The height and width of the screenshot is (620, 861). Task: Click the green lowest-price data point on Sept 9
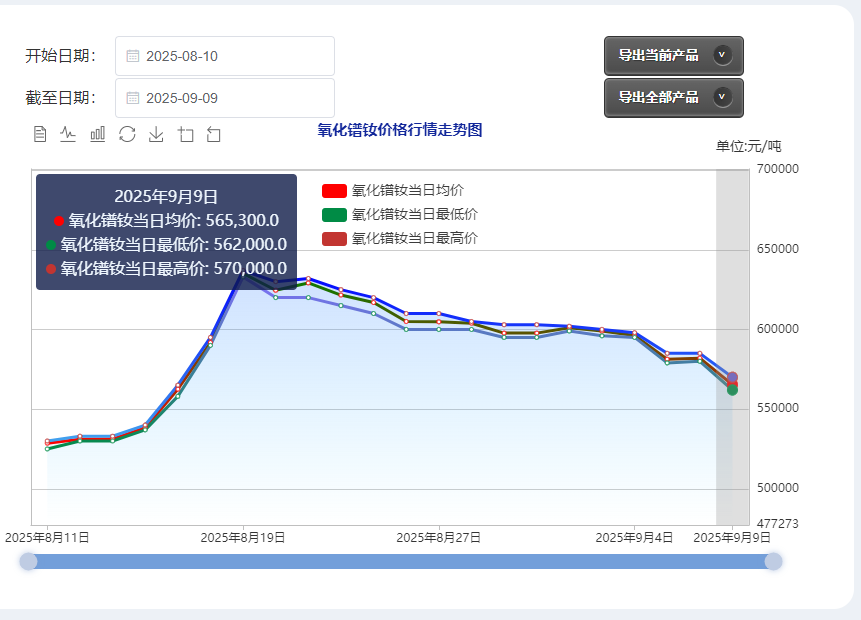(732, 390)
